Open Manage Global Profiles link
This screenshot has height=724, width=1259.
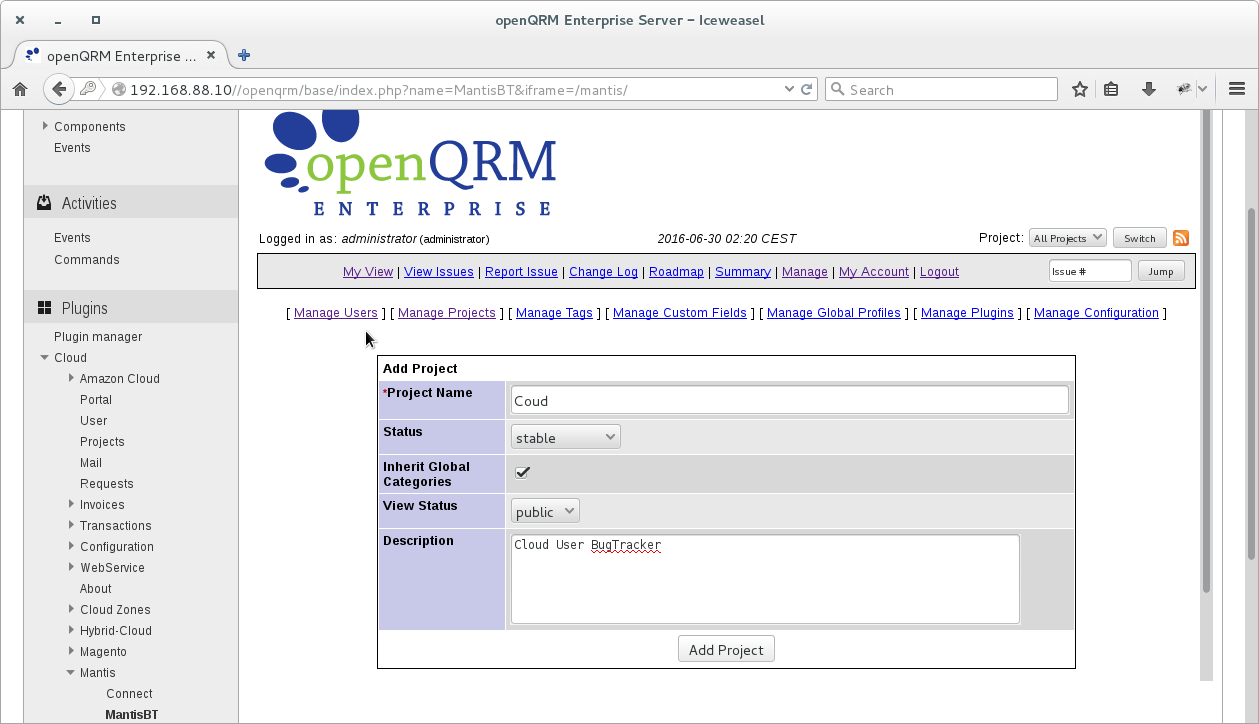(834, 313)
